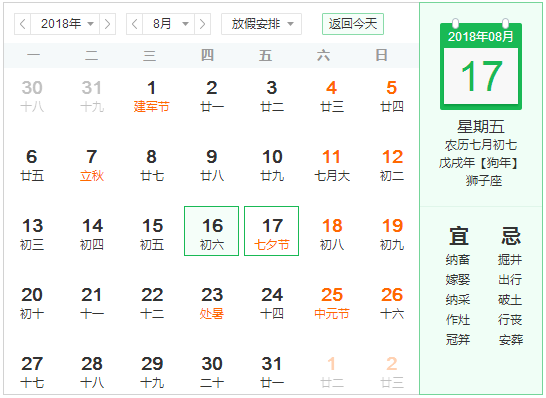Image resolution: width=546 pixels, height=398 pixels.
Task: Click the 忌 heading
Action: (x=511, y=236)
